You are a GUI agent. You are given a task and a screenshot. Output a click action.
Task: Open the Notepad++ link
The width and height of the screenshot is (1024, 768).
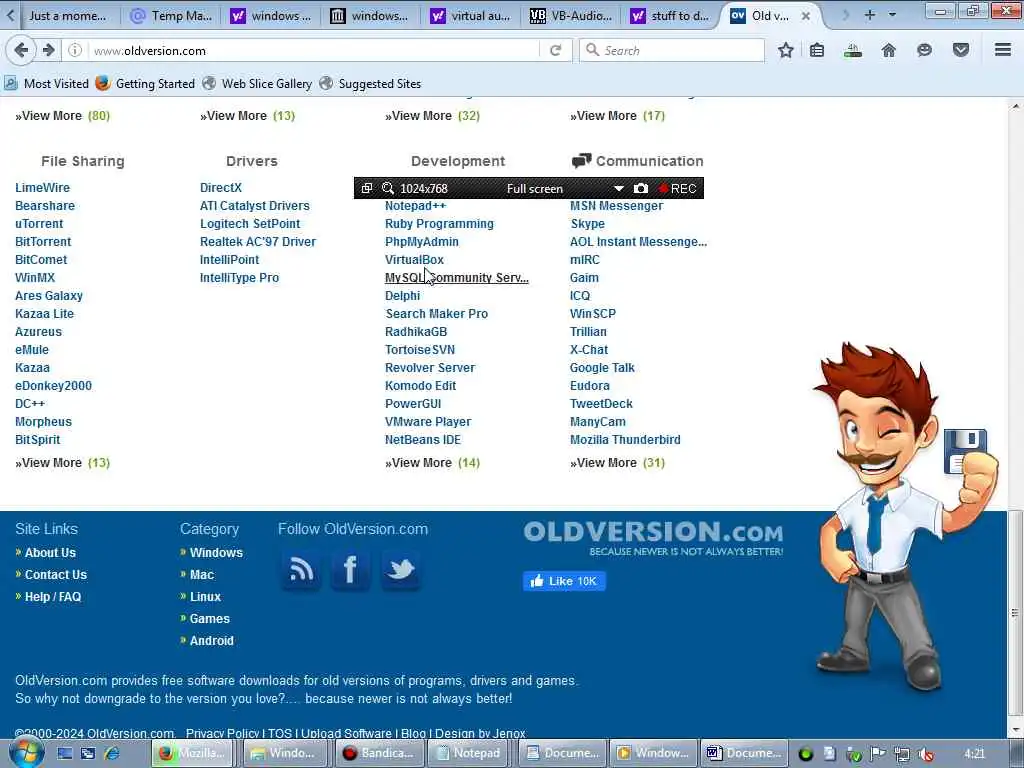click(415, 206)
